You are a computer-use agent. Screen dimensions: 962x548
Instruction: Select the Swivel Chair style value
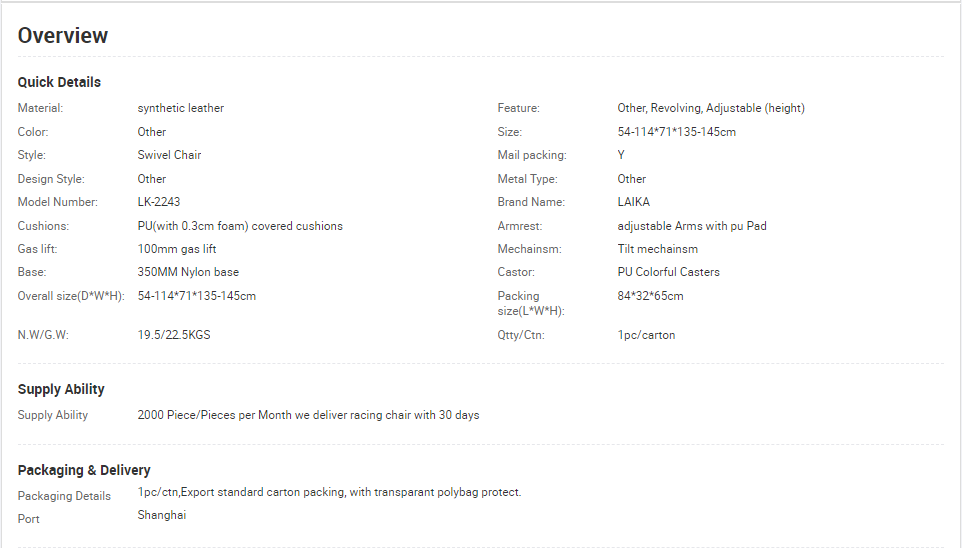point(169,155)
